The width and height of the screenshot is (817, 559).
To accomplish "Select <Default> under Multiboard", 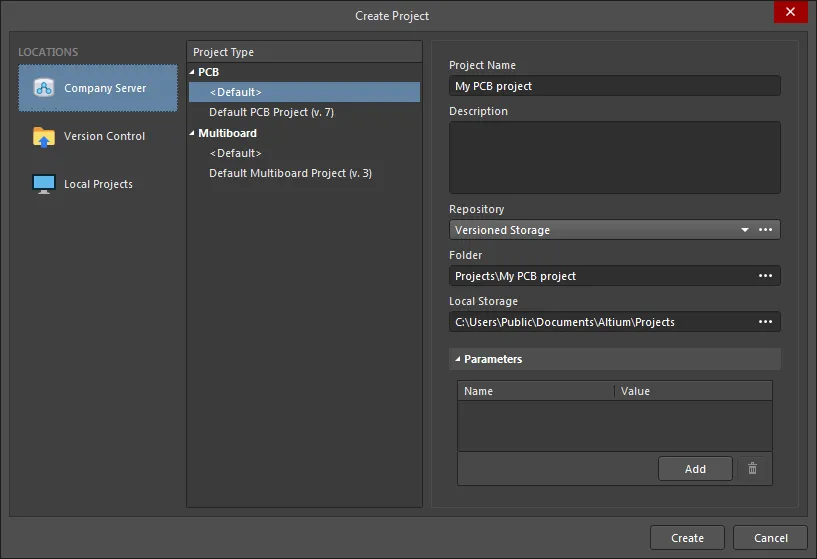I will tap(236, 153).
